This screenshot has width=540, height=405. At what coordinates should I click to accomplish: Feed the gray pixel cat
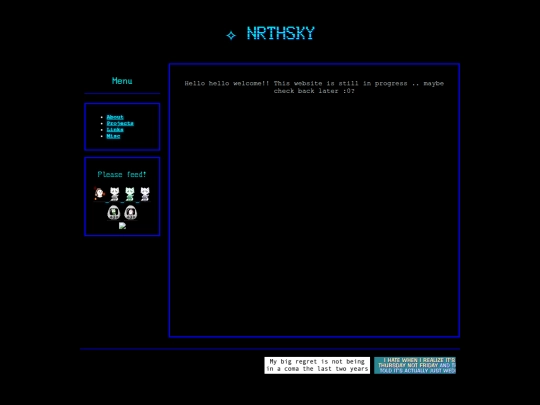(x=114, y=194)
